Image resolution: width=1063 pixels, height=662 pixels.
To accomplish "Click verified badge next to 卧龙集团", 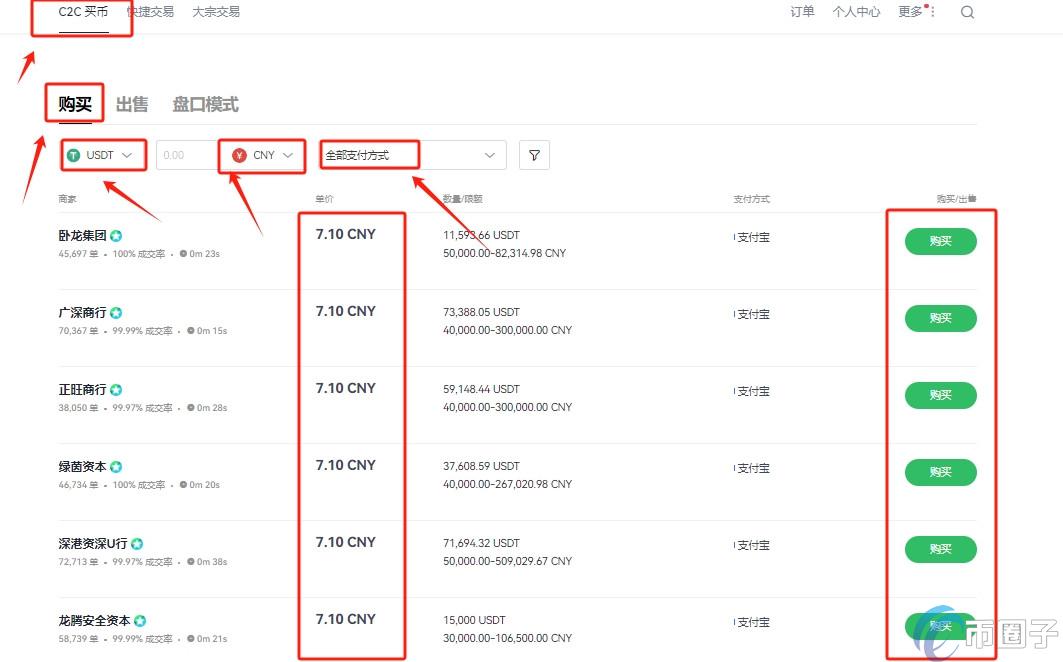I will [x=116, y=236].
